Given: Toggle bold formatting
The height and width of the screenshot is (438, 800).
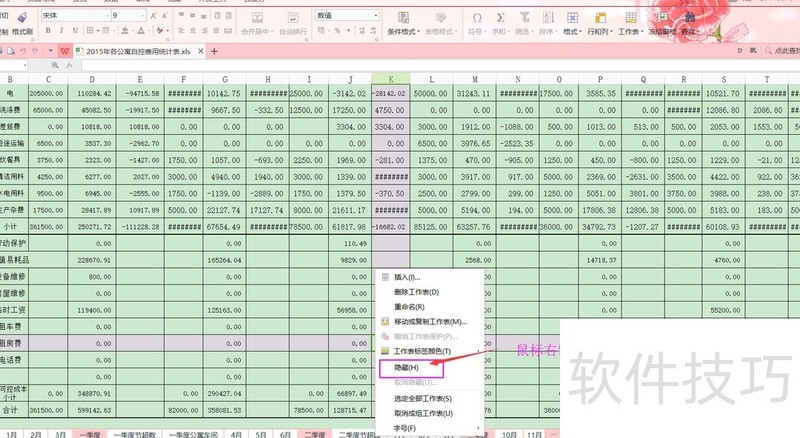Looking at the screenshot, I should [x=48, y=31].
